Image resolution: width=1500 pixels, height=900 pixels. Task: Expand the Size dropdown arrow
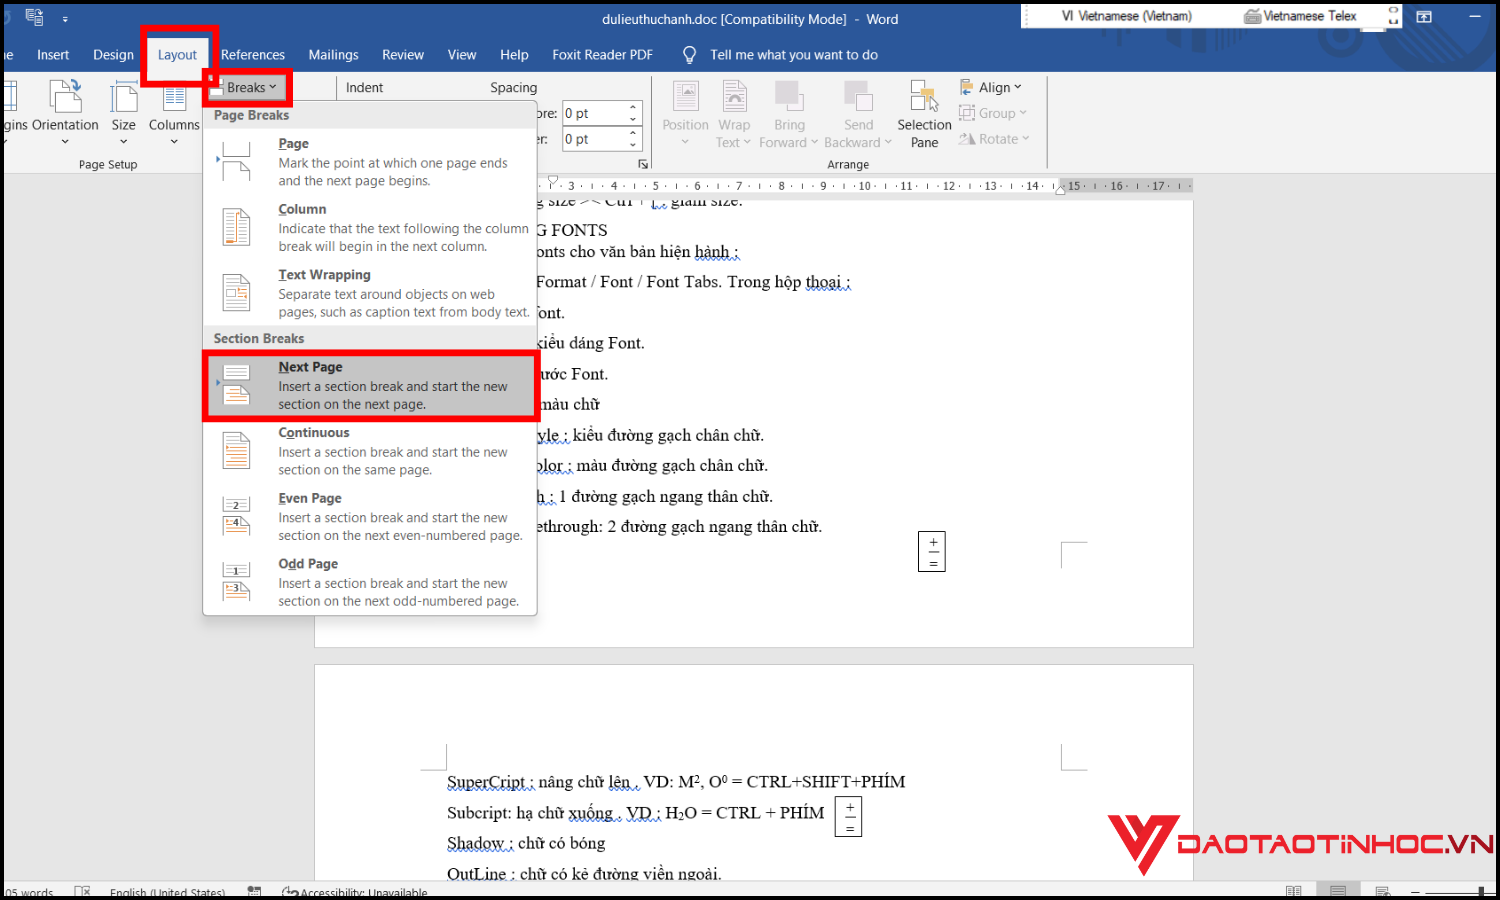(124, 142)
